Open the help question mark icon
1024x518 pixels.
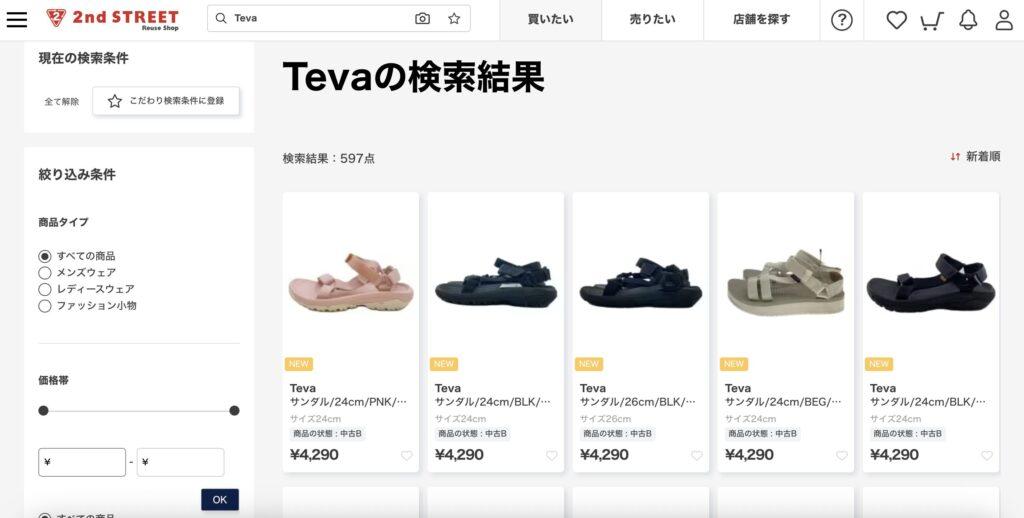point(842,20)
